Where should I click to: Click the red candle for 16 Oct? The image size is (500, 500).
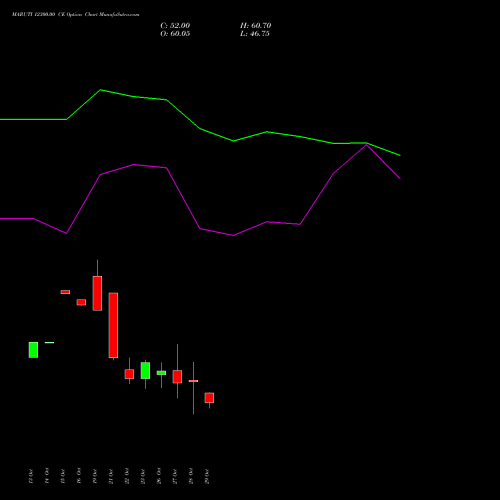tap(81, 302)
